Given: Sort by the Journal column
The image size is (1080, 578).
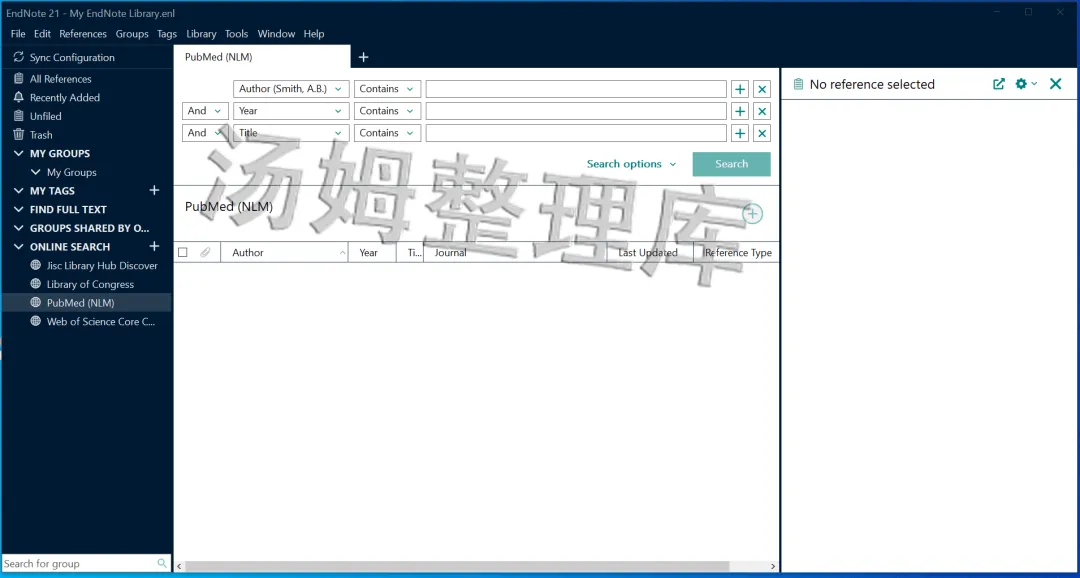Looking at the screenshot, I should point(515,252).
